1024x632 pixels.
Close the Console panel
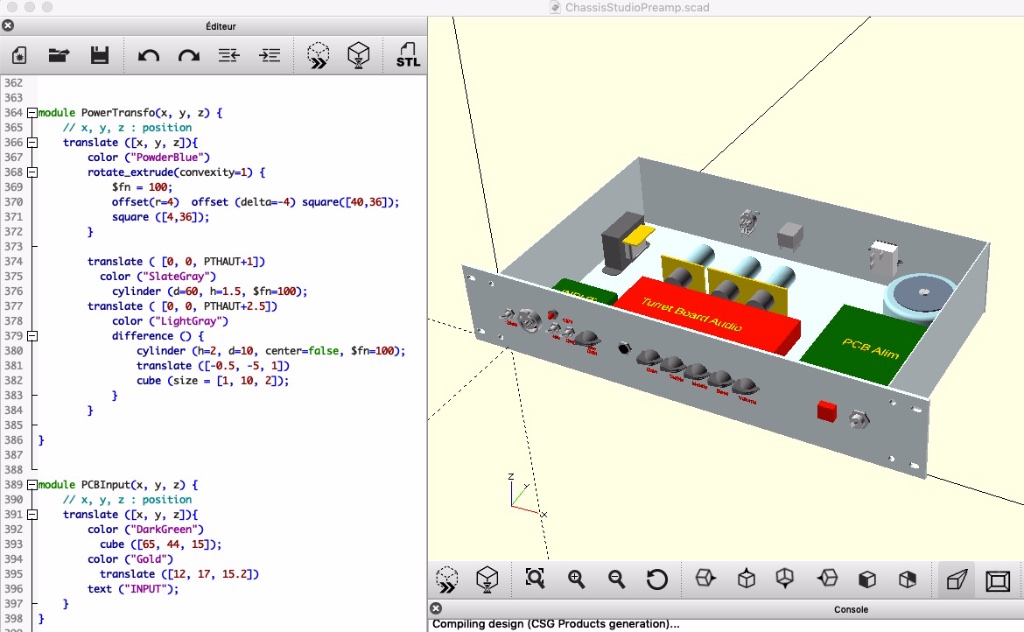[435, 608]
